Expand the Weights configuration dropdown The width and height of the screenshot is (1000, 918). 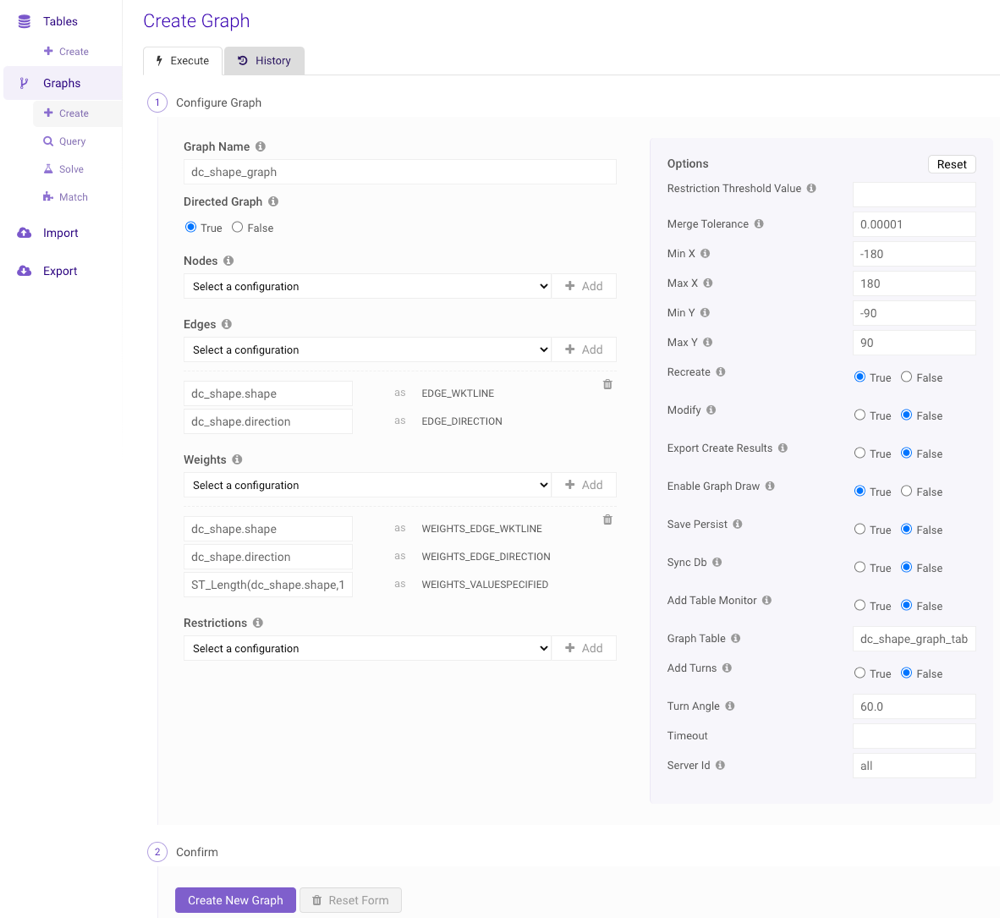(367, 486)
